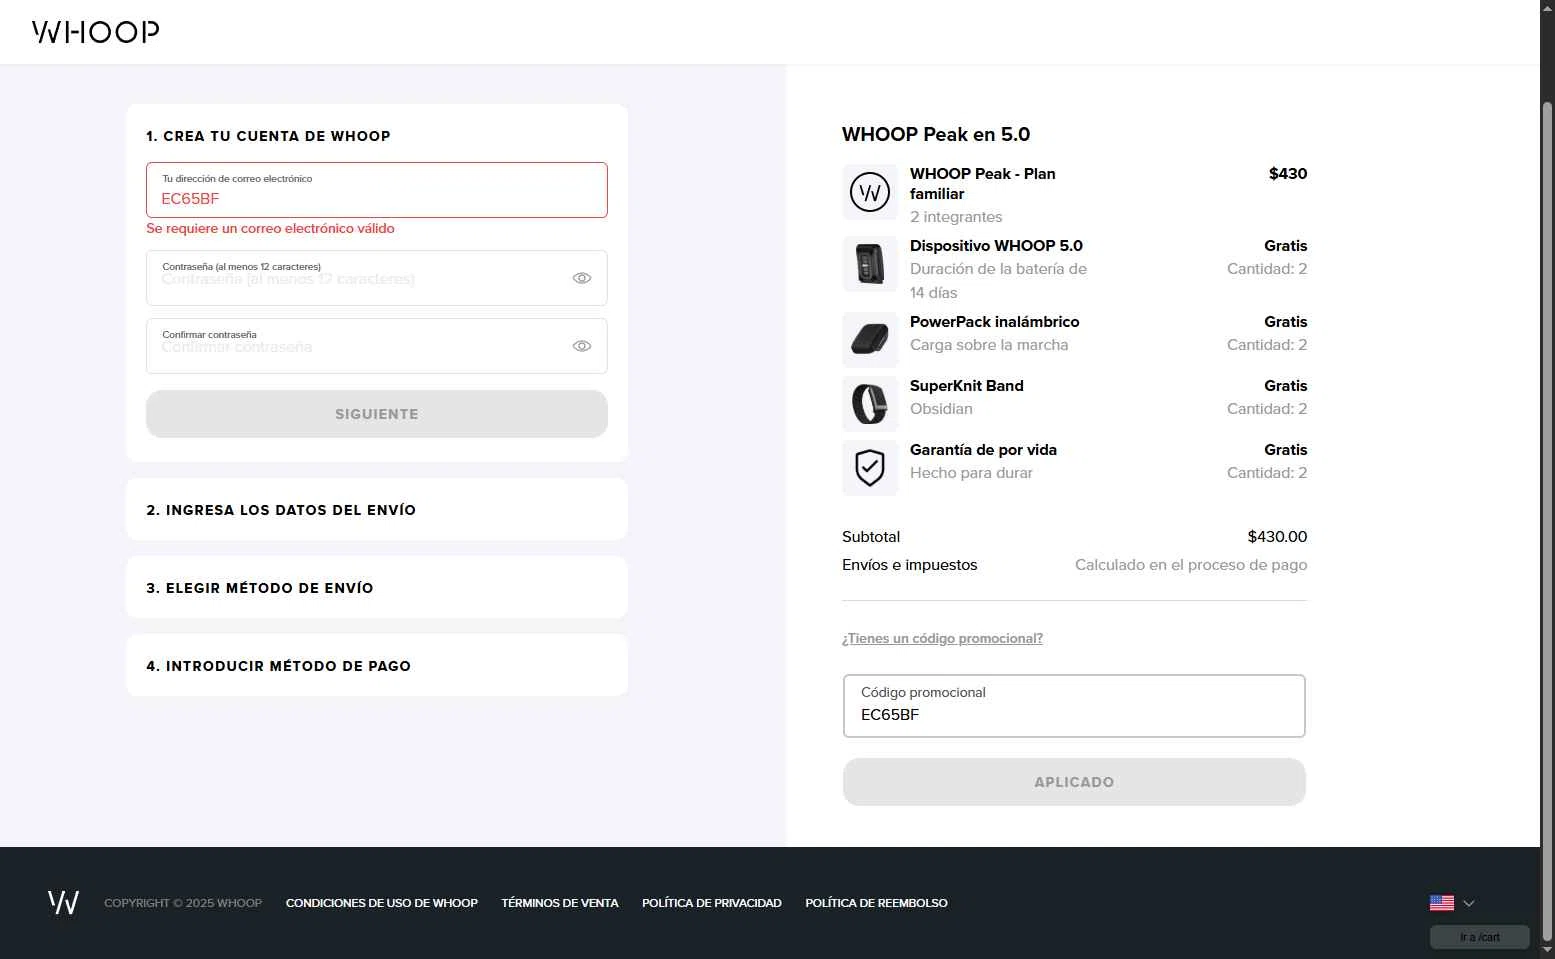Click the Confirmar contraseña input field
This screenshot has height=959, width=1555.
377,346
